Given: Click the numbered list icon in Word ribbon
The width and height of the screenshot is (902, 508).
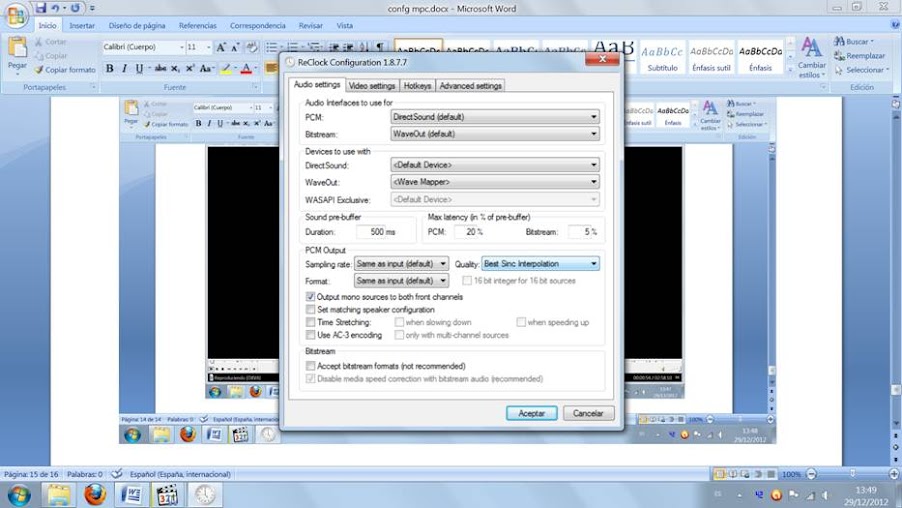Looking at the screenshot, I should (x=293, y=47).
